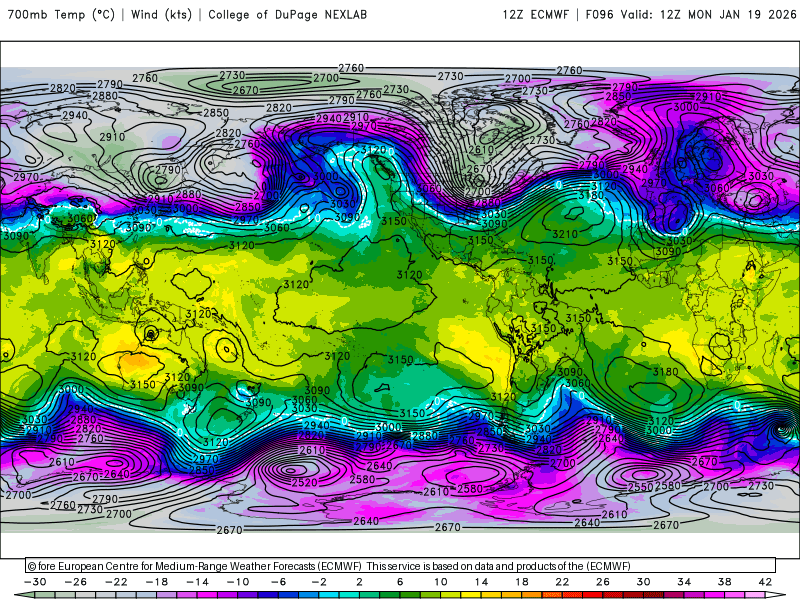The image size is (800, 600).
Task: Click "This service is based on data" text
Action: click(x=430, y=566)
